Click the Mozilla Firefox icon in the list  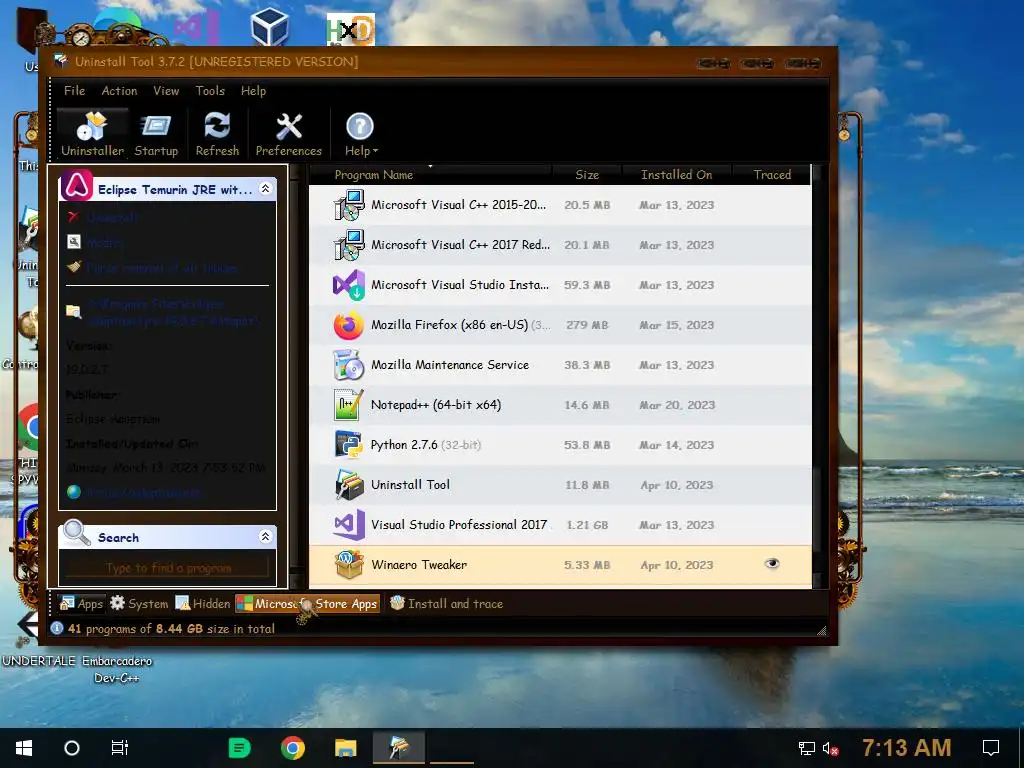tap(349, 325)
